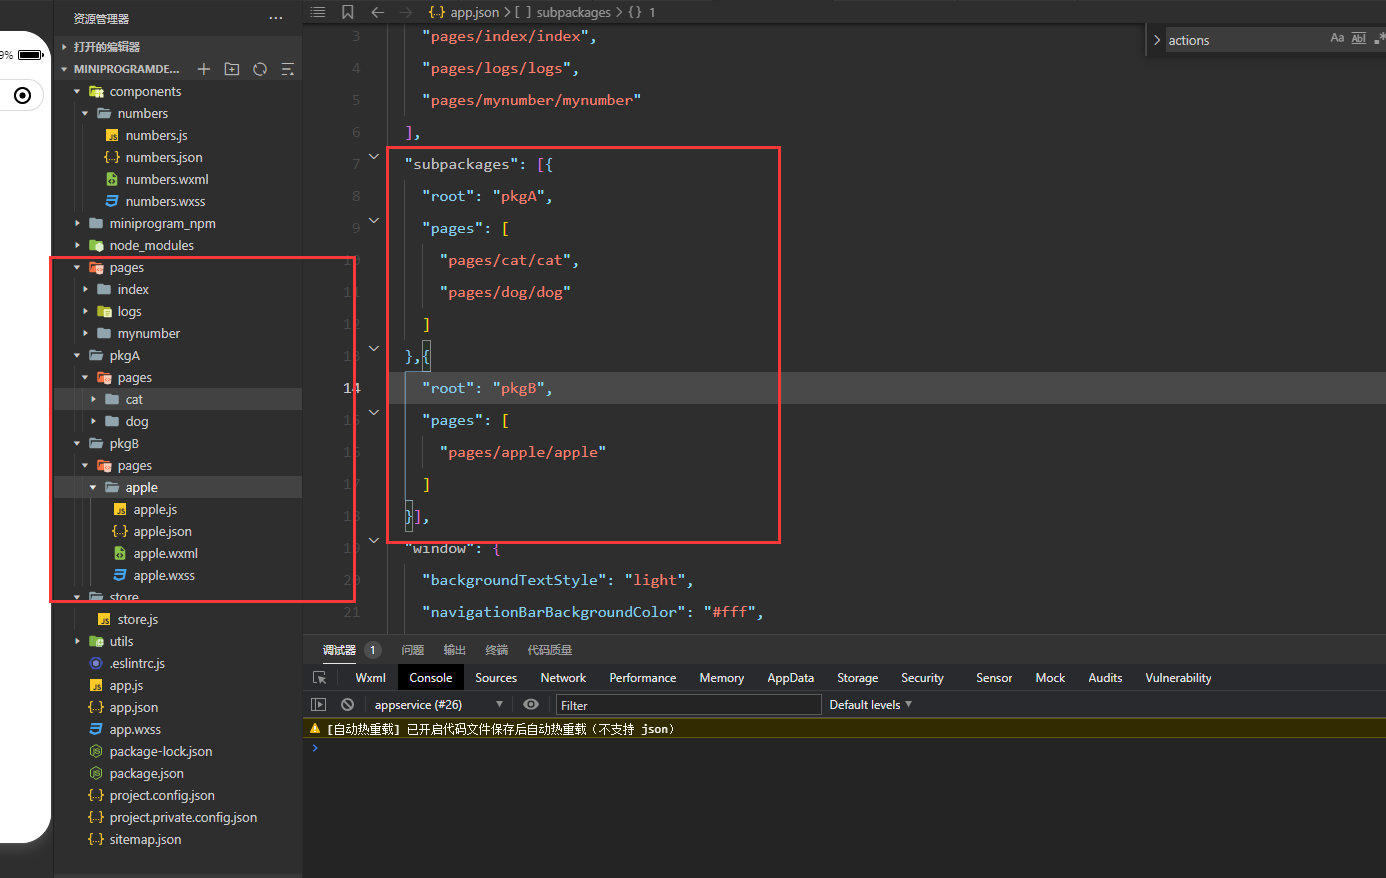The width and height of the screenshot is (1386, 878).
Task: Collapse all folders in explorer
Action: (x=288, y=69)
